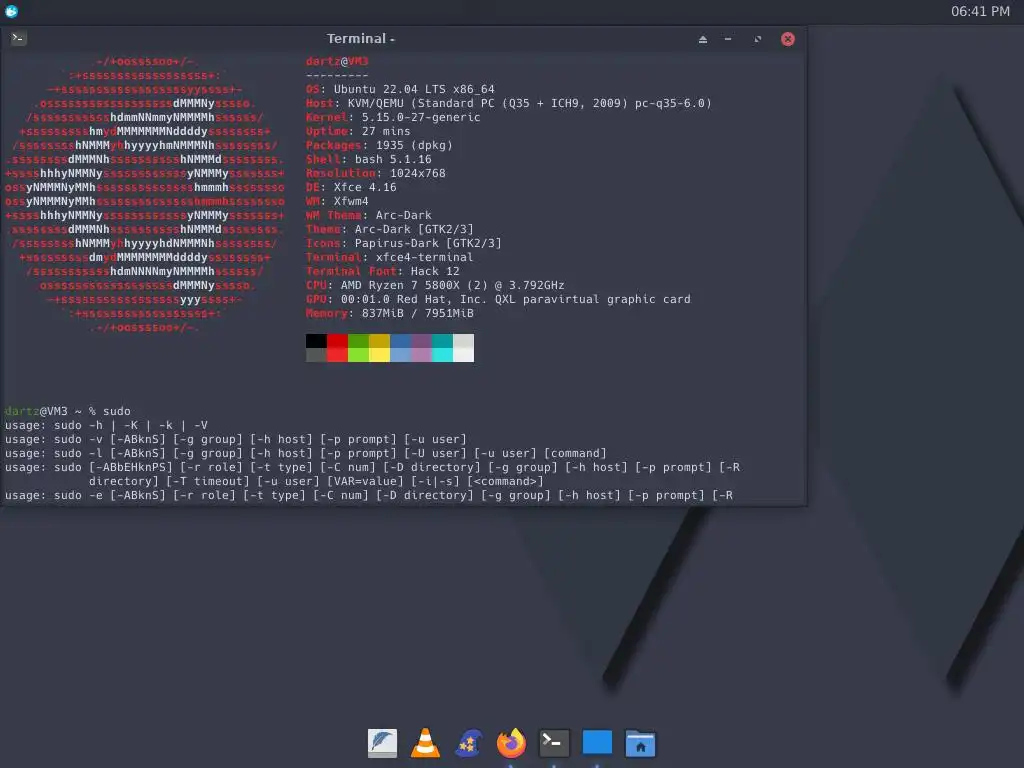Click the 'WM: Xfwm4' line
The height and width of the screenshot is (768, 1024).
(337, 201)
